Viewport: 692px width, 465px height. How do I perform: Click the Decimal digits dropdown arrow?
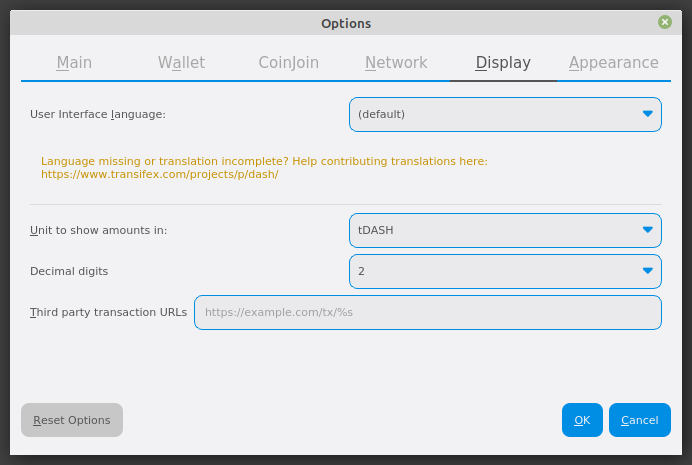[647, 271]
